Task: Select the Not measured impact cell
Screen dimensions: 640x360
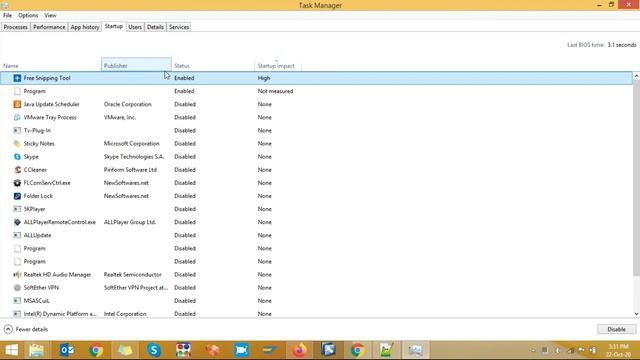Action: click(x=276, y=91)
